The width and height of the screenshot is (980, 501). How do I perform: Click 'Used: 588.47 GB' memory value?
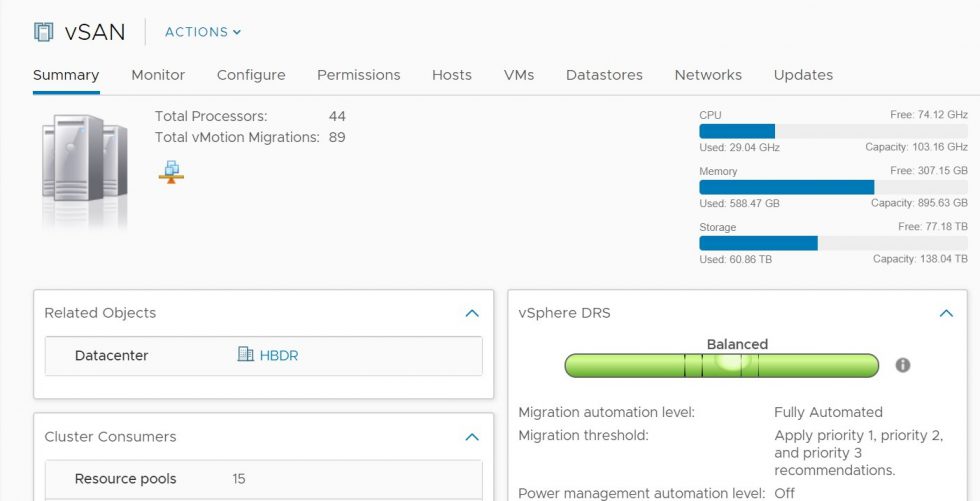(x=739, y=203)
